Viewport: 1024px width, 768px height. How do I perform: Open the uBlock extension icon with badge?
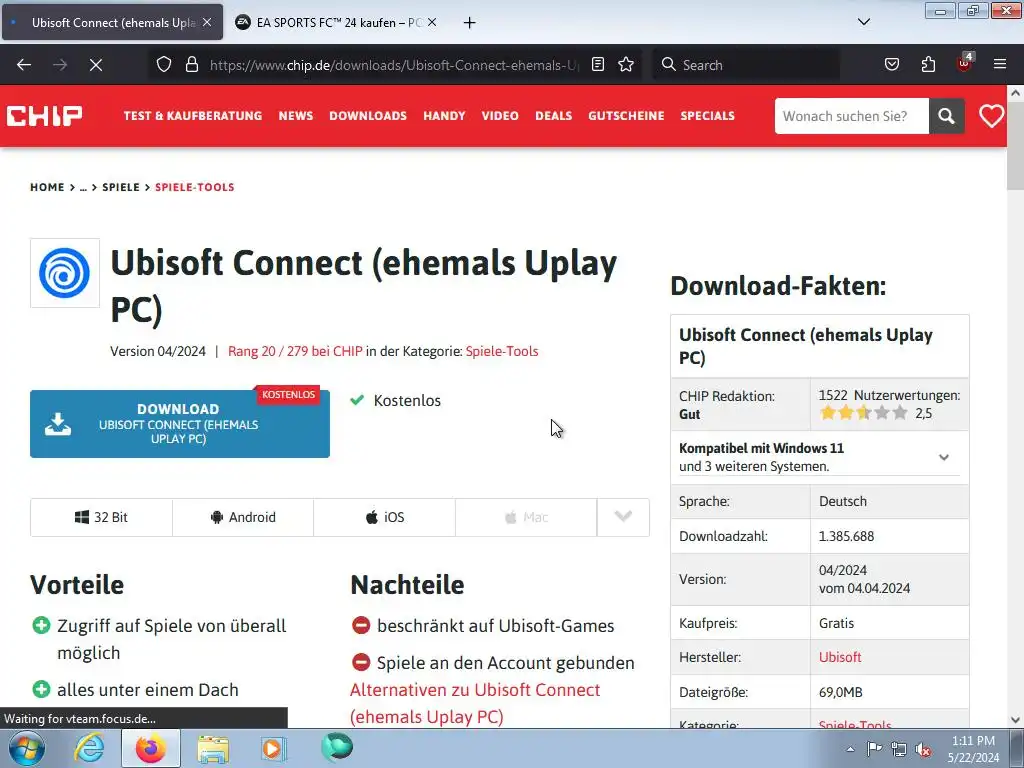point(964,63)
